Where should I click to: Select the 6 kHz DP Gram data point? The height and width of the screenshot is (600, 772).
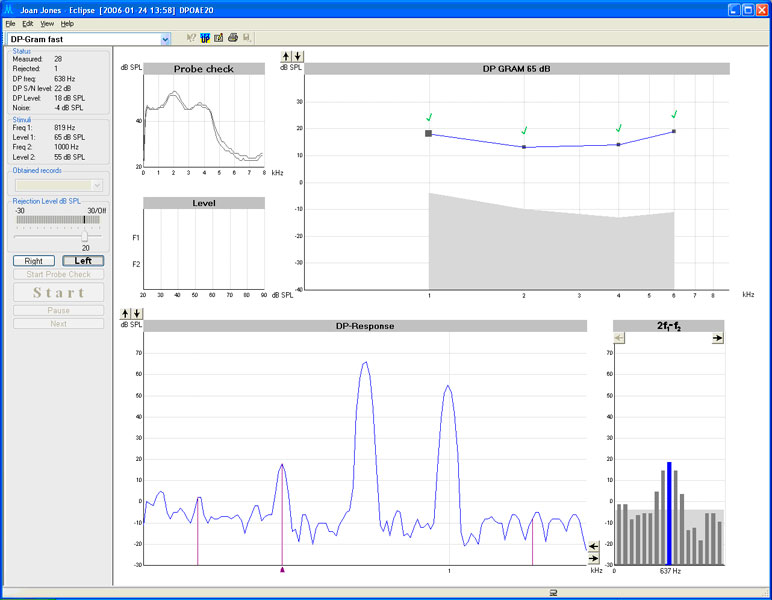tap(674, 131)
